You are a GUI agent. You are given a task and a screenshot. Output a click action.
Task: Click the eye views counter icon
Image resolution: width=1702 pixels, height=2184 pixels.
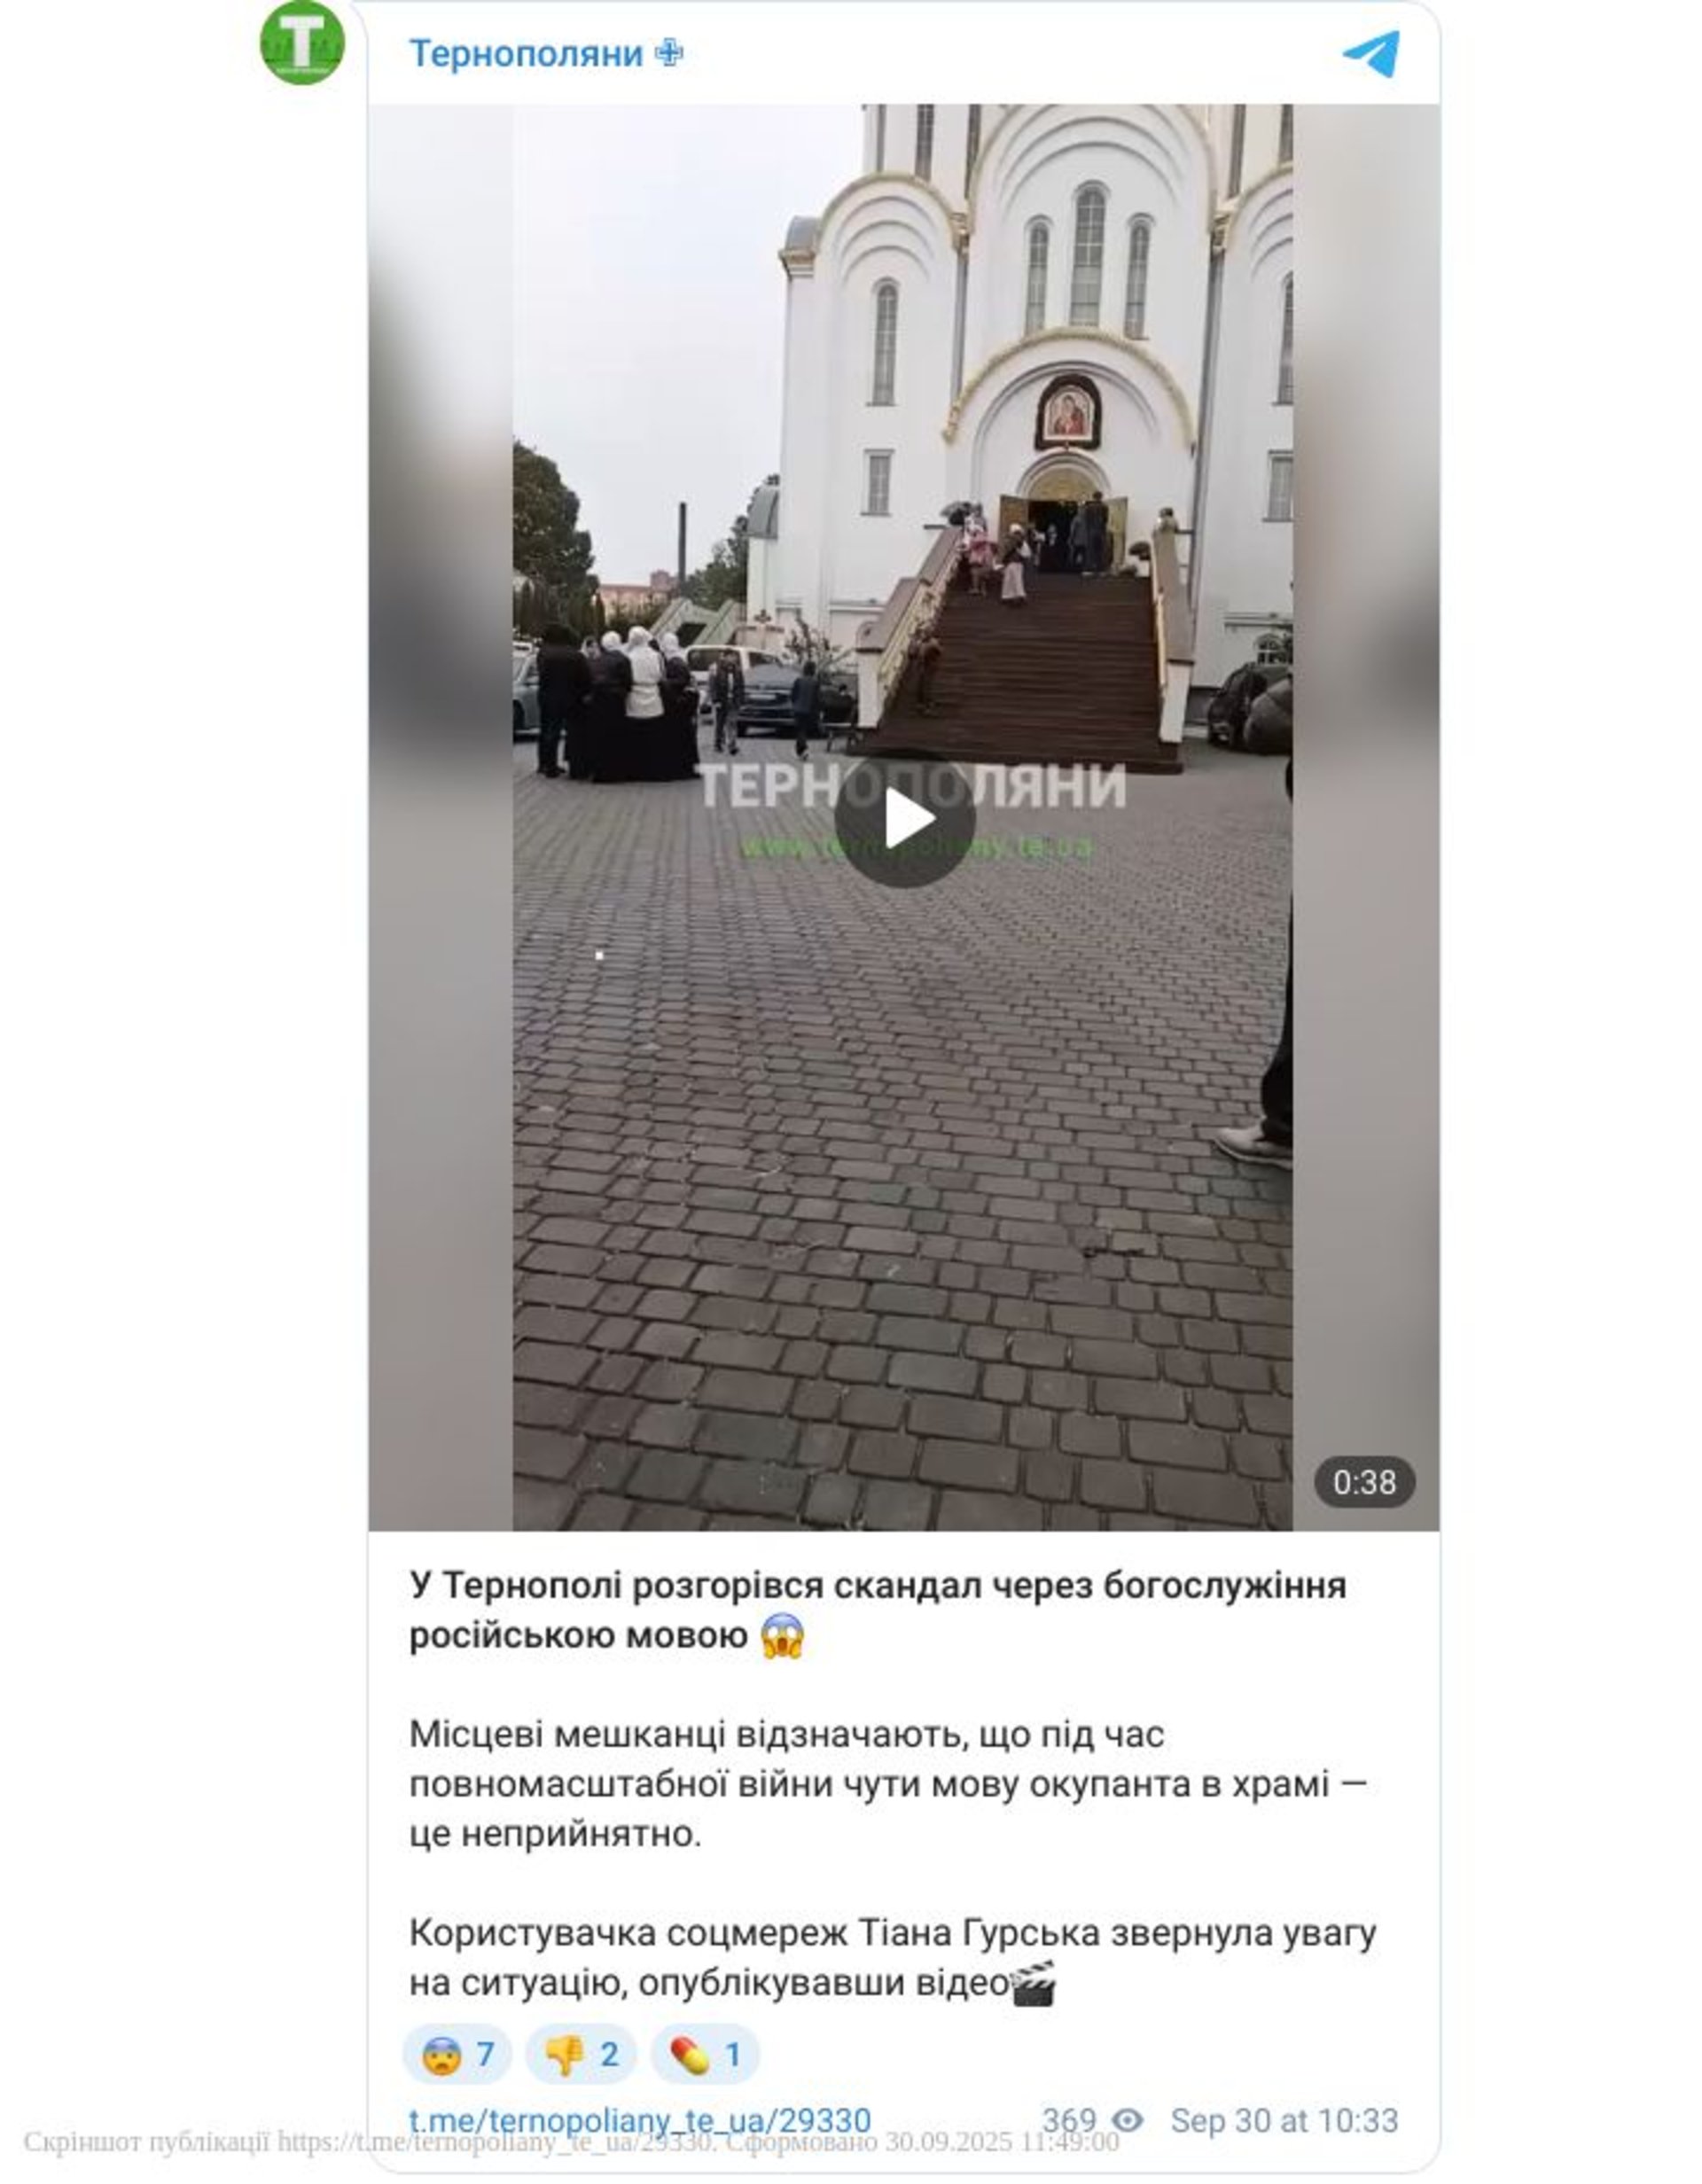pos(1127,2121)
